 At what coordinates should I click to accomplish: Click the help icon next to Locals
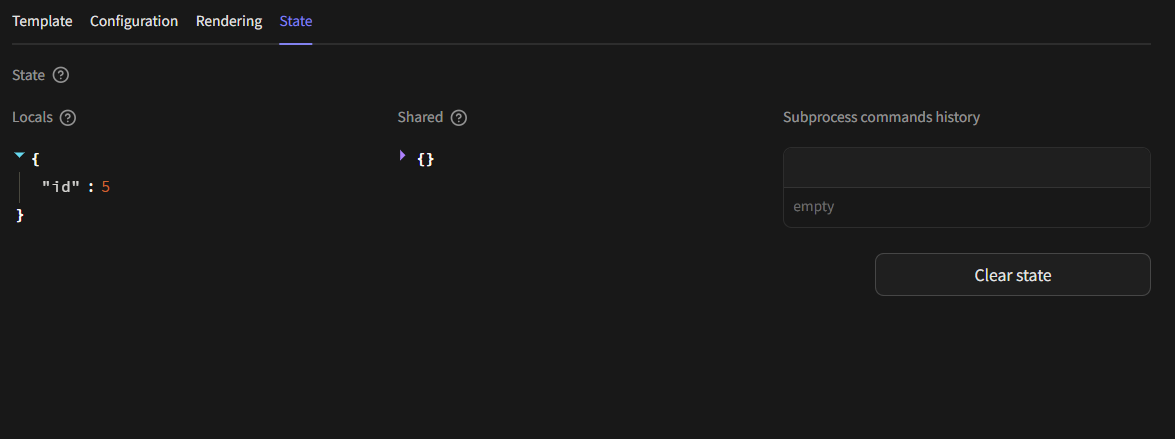(x=68, y=117)
